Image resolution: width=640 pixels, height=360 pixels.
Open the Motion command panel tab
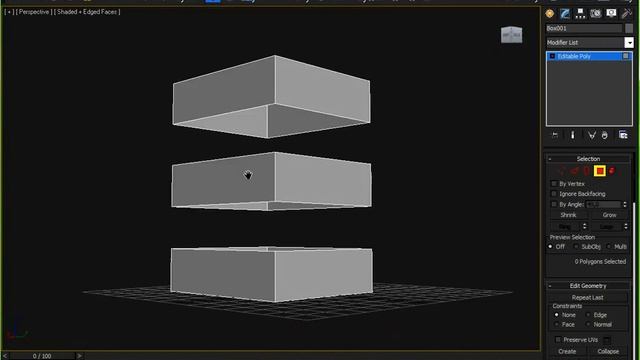(596, 13)
